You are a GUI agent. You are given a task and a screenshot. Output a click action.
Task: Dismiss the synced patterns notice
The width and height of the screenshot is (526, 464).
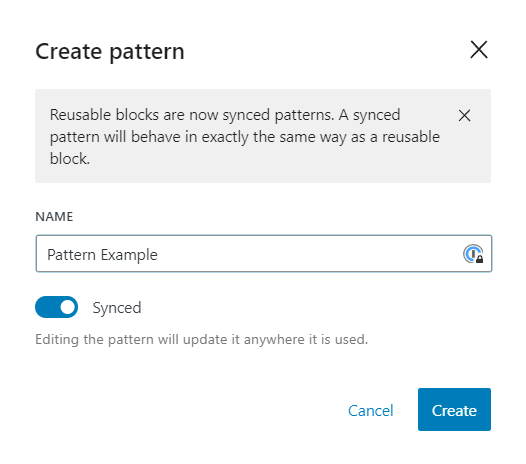[x=464, y=116]
